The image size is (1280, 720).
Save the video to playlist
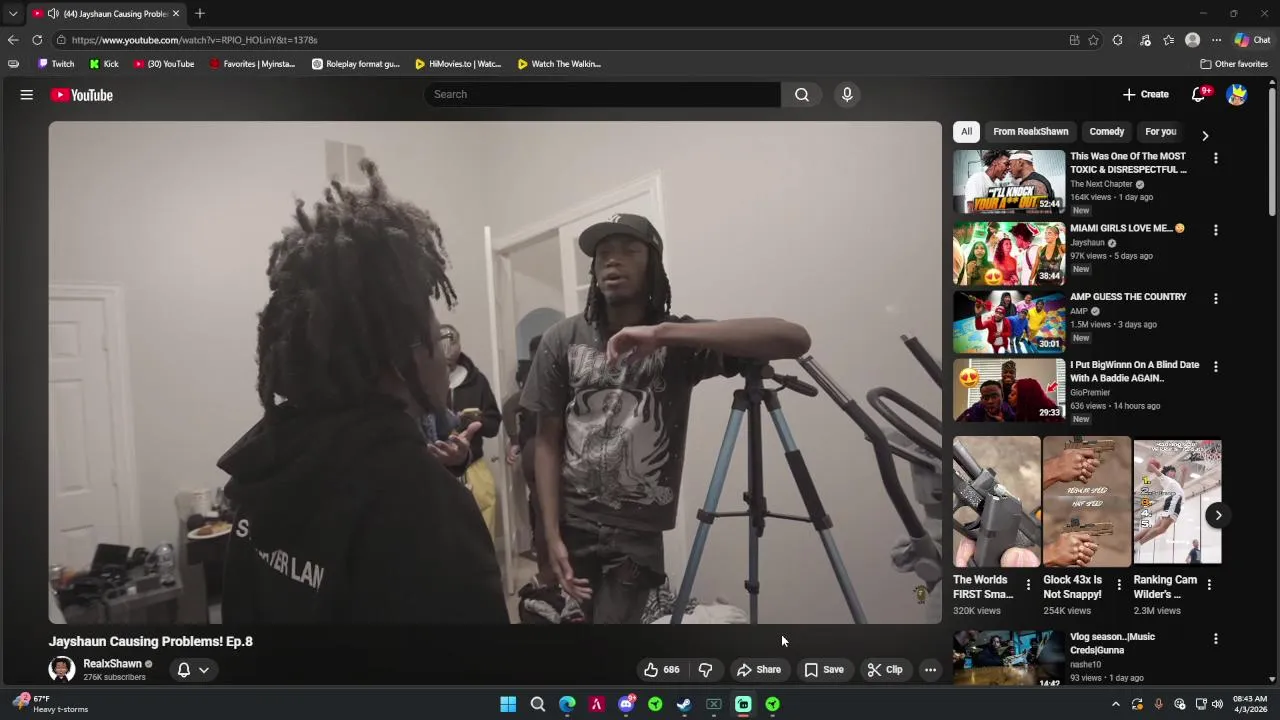pyautogui.click(x=824, y=670)
